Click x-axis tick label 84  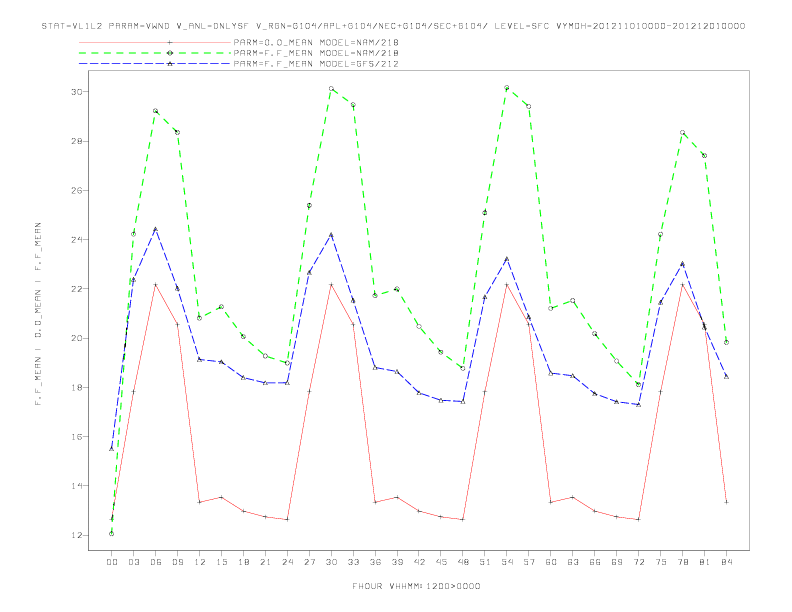point(726,562)
